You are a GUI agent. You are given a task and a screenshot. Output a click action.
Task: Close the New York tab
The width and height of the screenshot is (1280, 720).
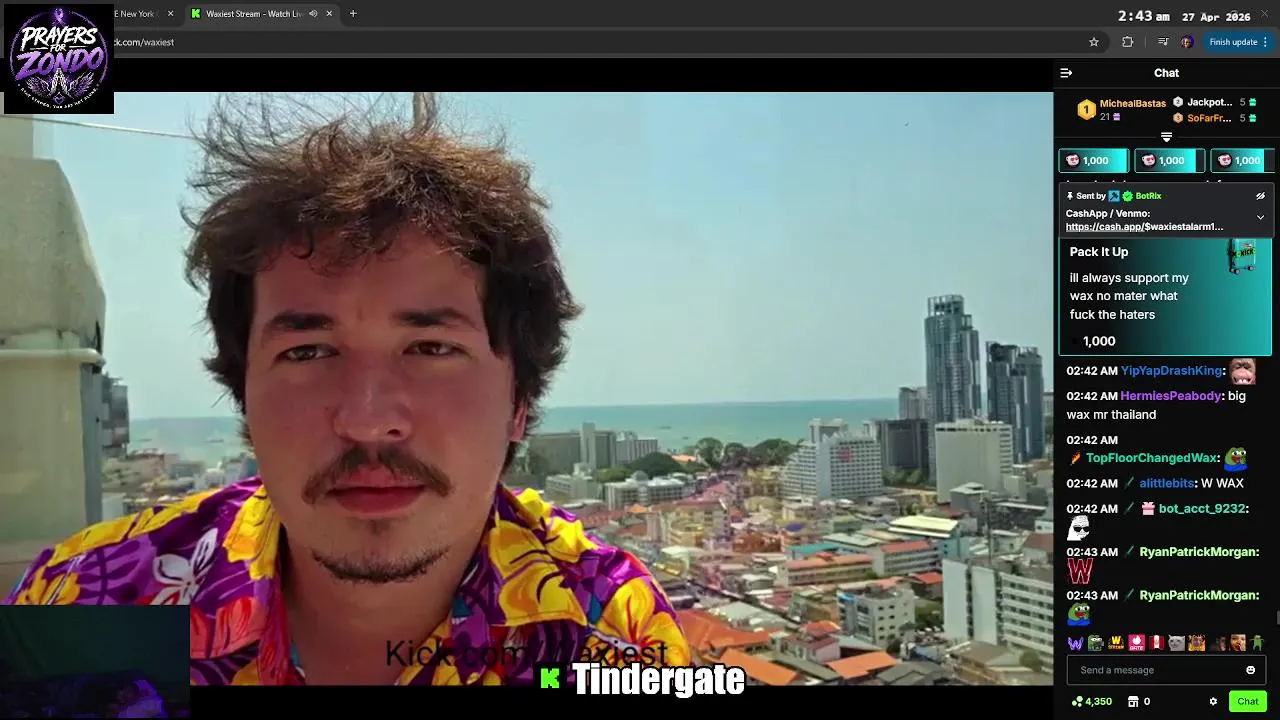click(170, 14)
